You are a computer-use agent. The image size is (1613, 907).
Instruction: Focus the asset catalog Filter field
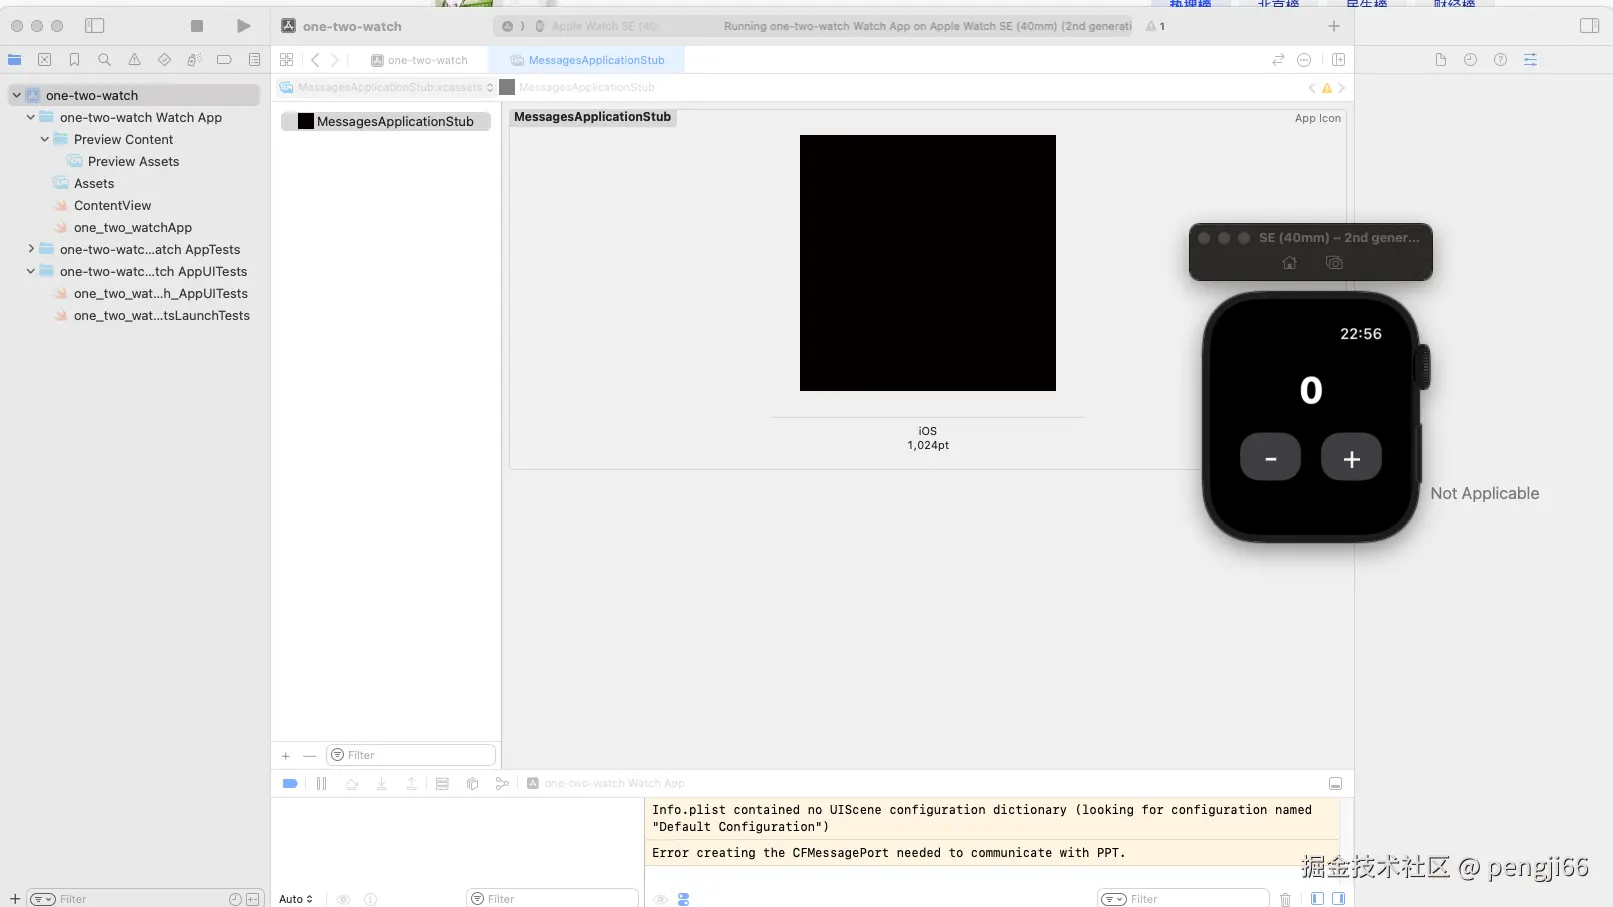411,755
